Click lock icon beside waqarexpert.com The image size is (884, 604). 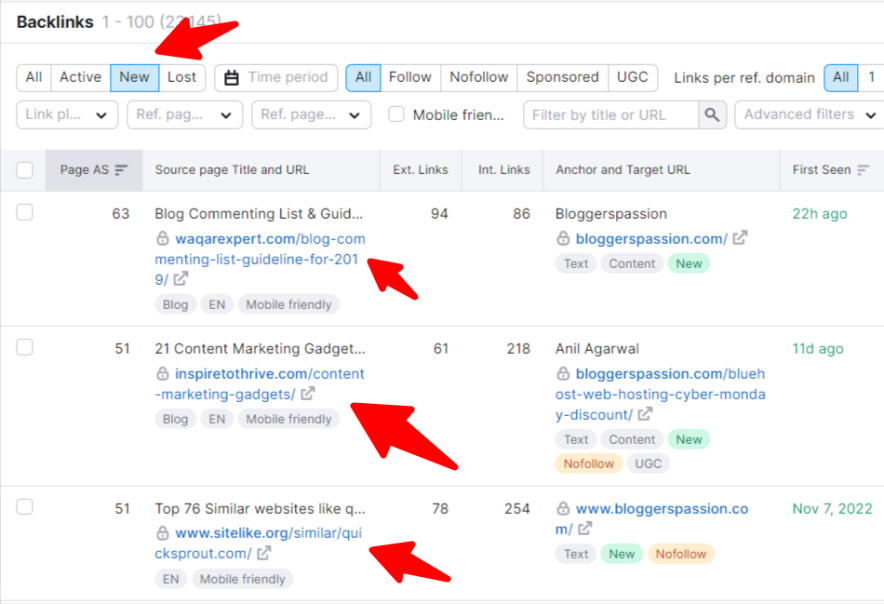[162, 239]
